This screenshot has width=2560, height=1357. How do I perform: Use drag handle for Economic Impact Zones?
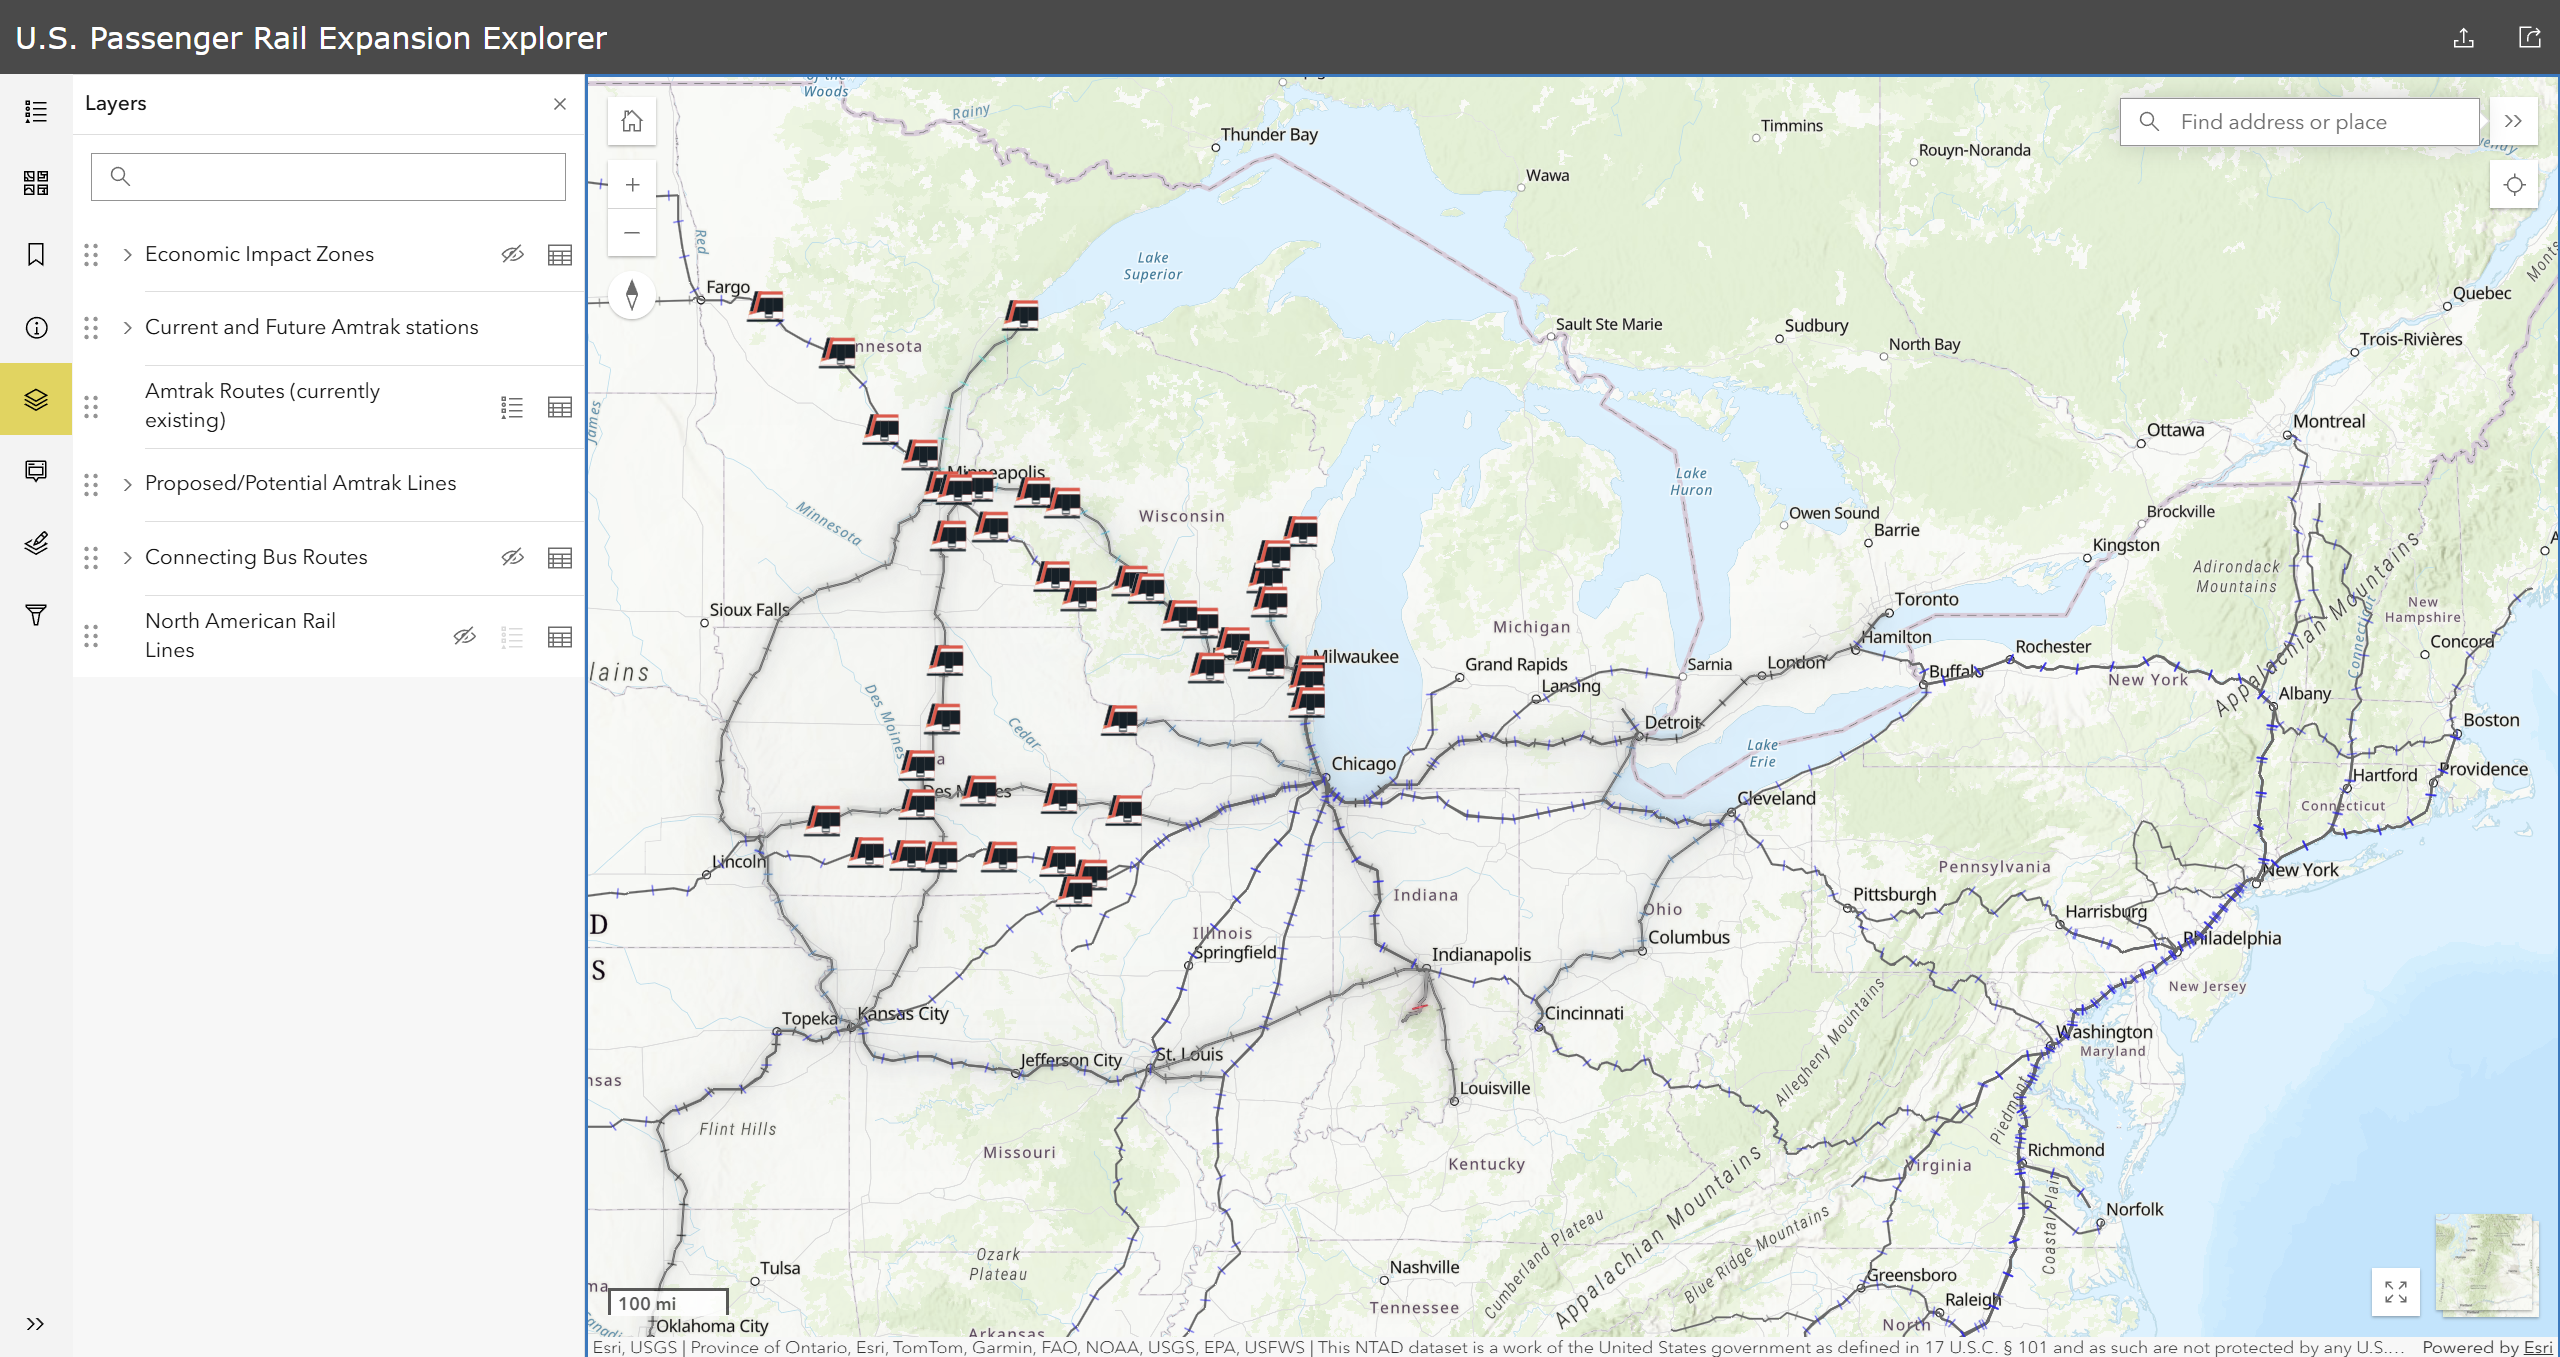point(91,255)
